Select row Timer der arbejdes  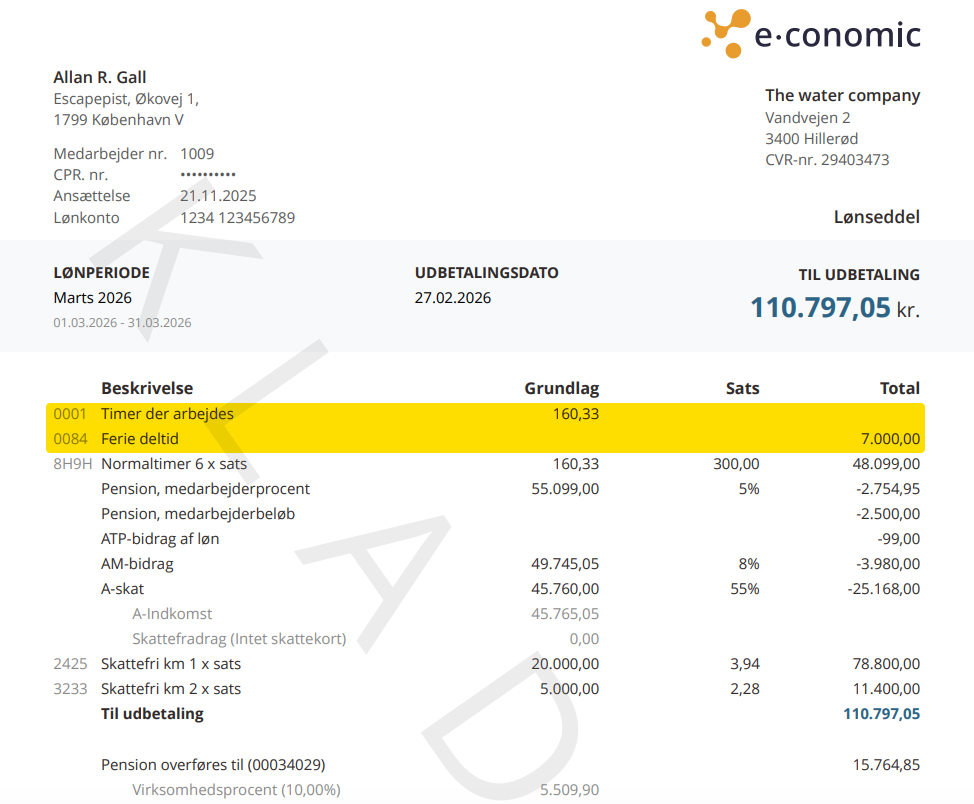click(485, 414)
